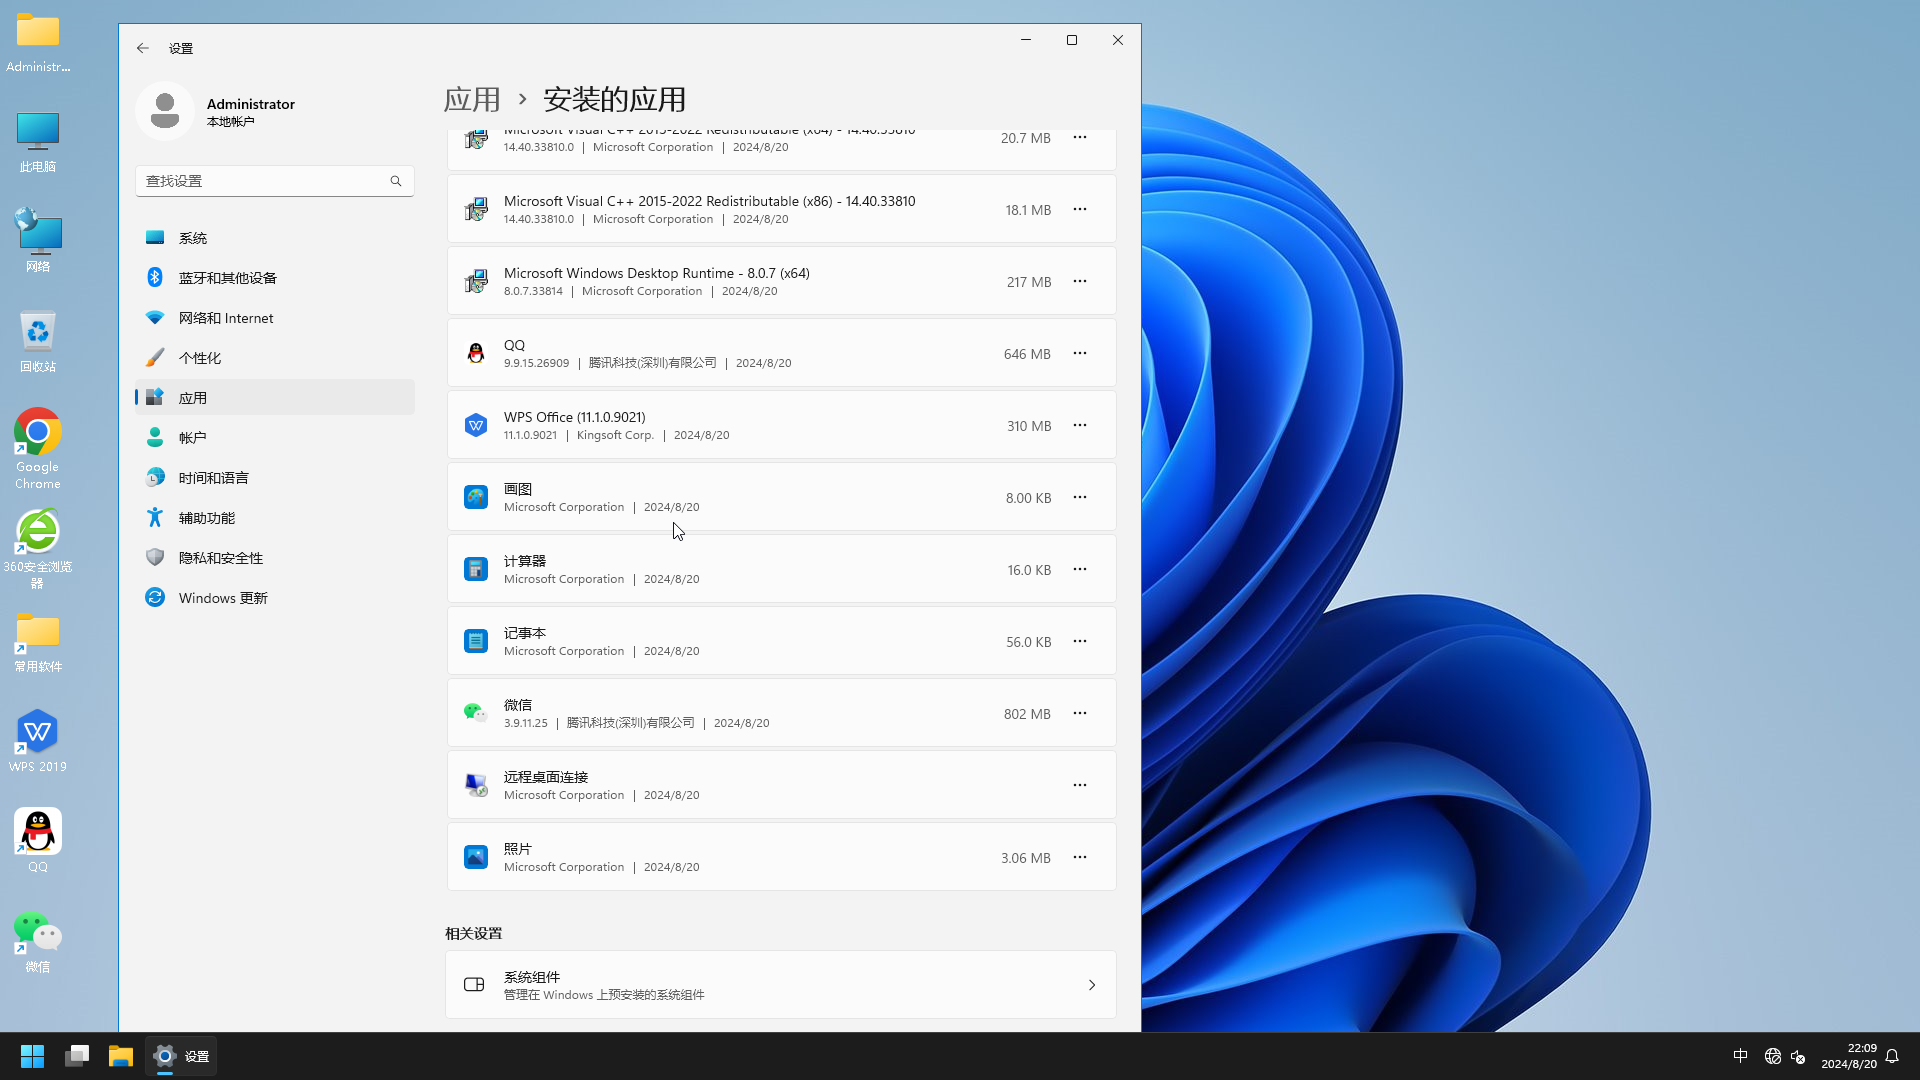1920x1080 pixels.
Task: Open 蓝牙和其他设备 settings category
Action: tap(275, 278)
